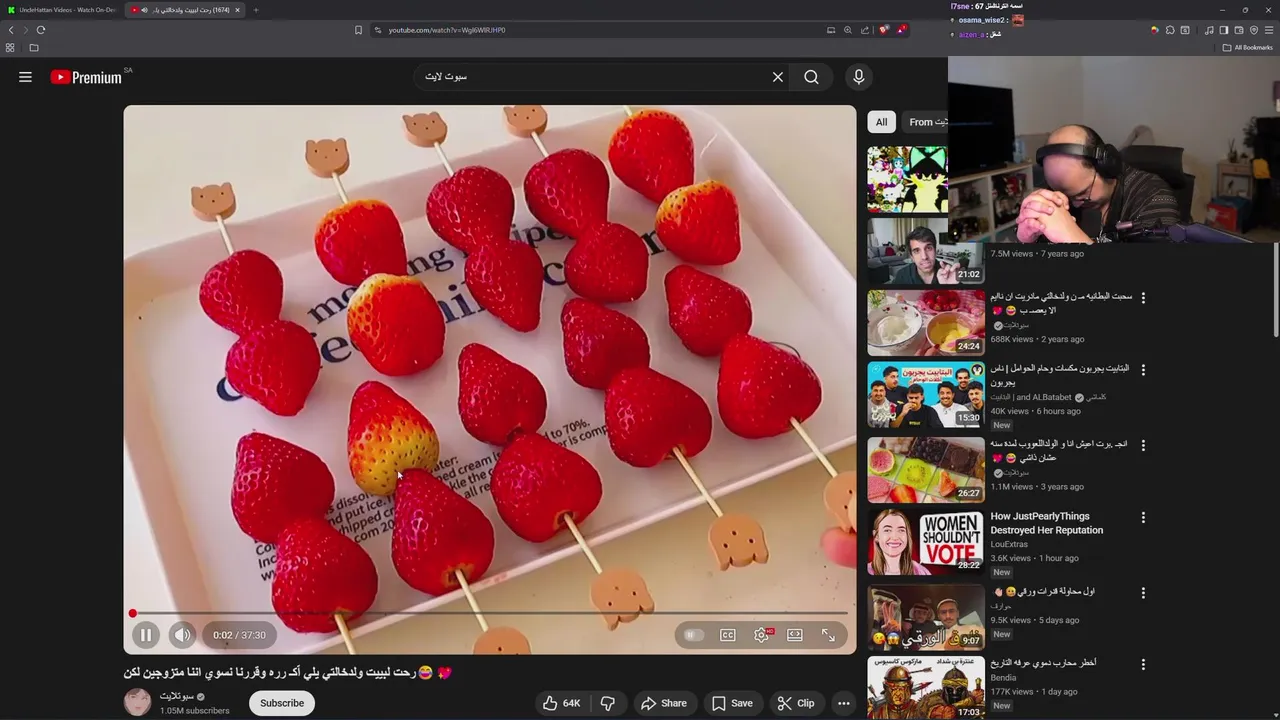Toggle the browser sidebar panel icon

(1224, 31)
